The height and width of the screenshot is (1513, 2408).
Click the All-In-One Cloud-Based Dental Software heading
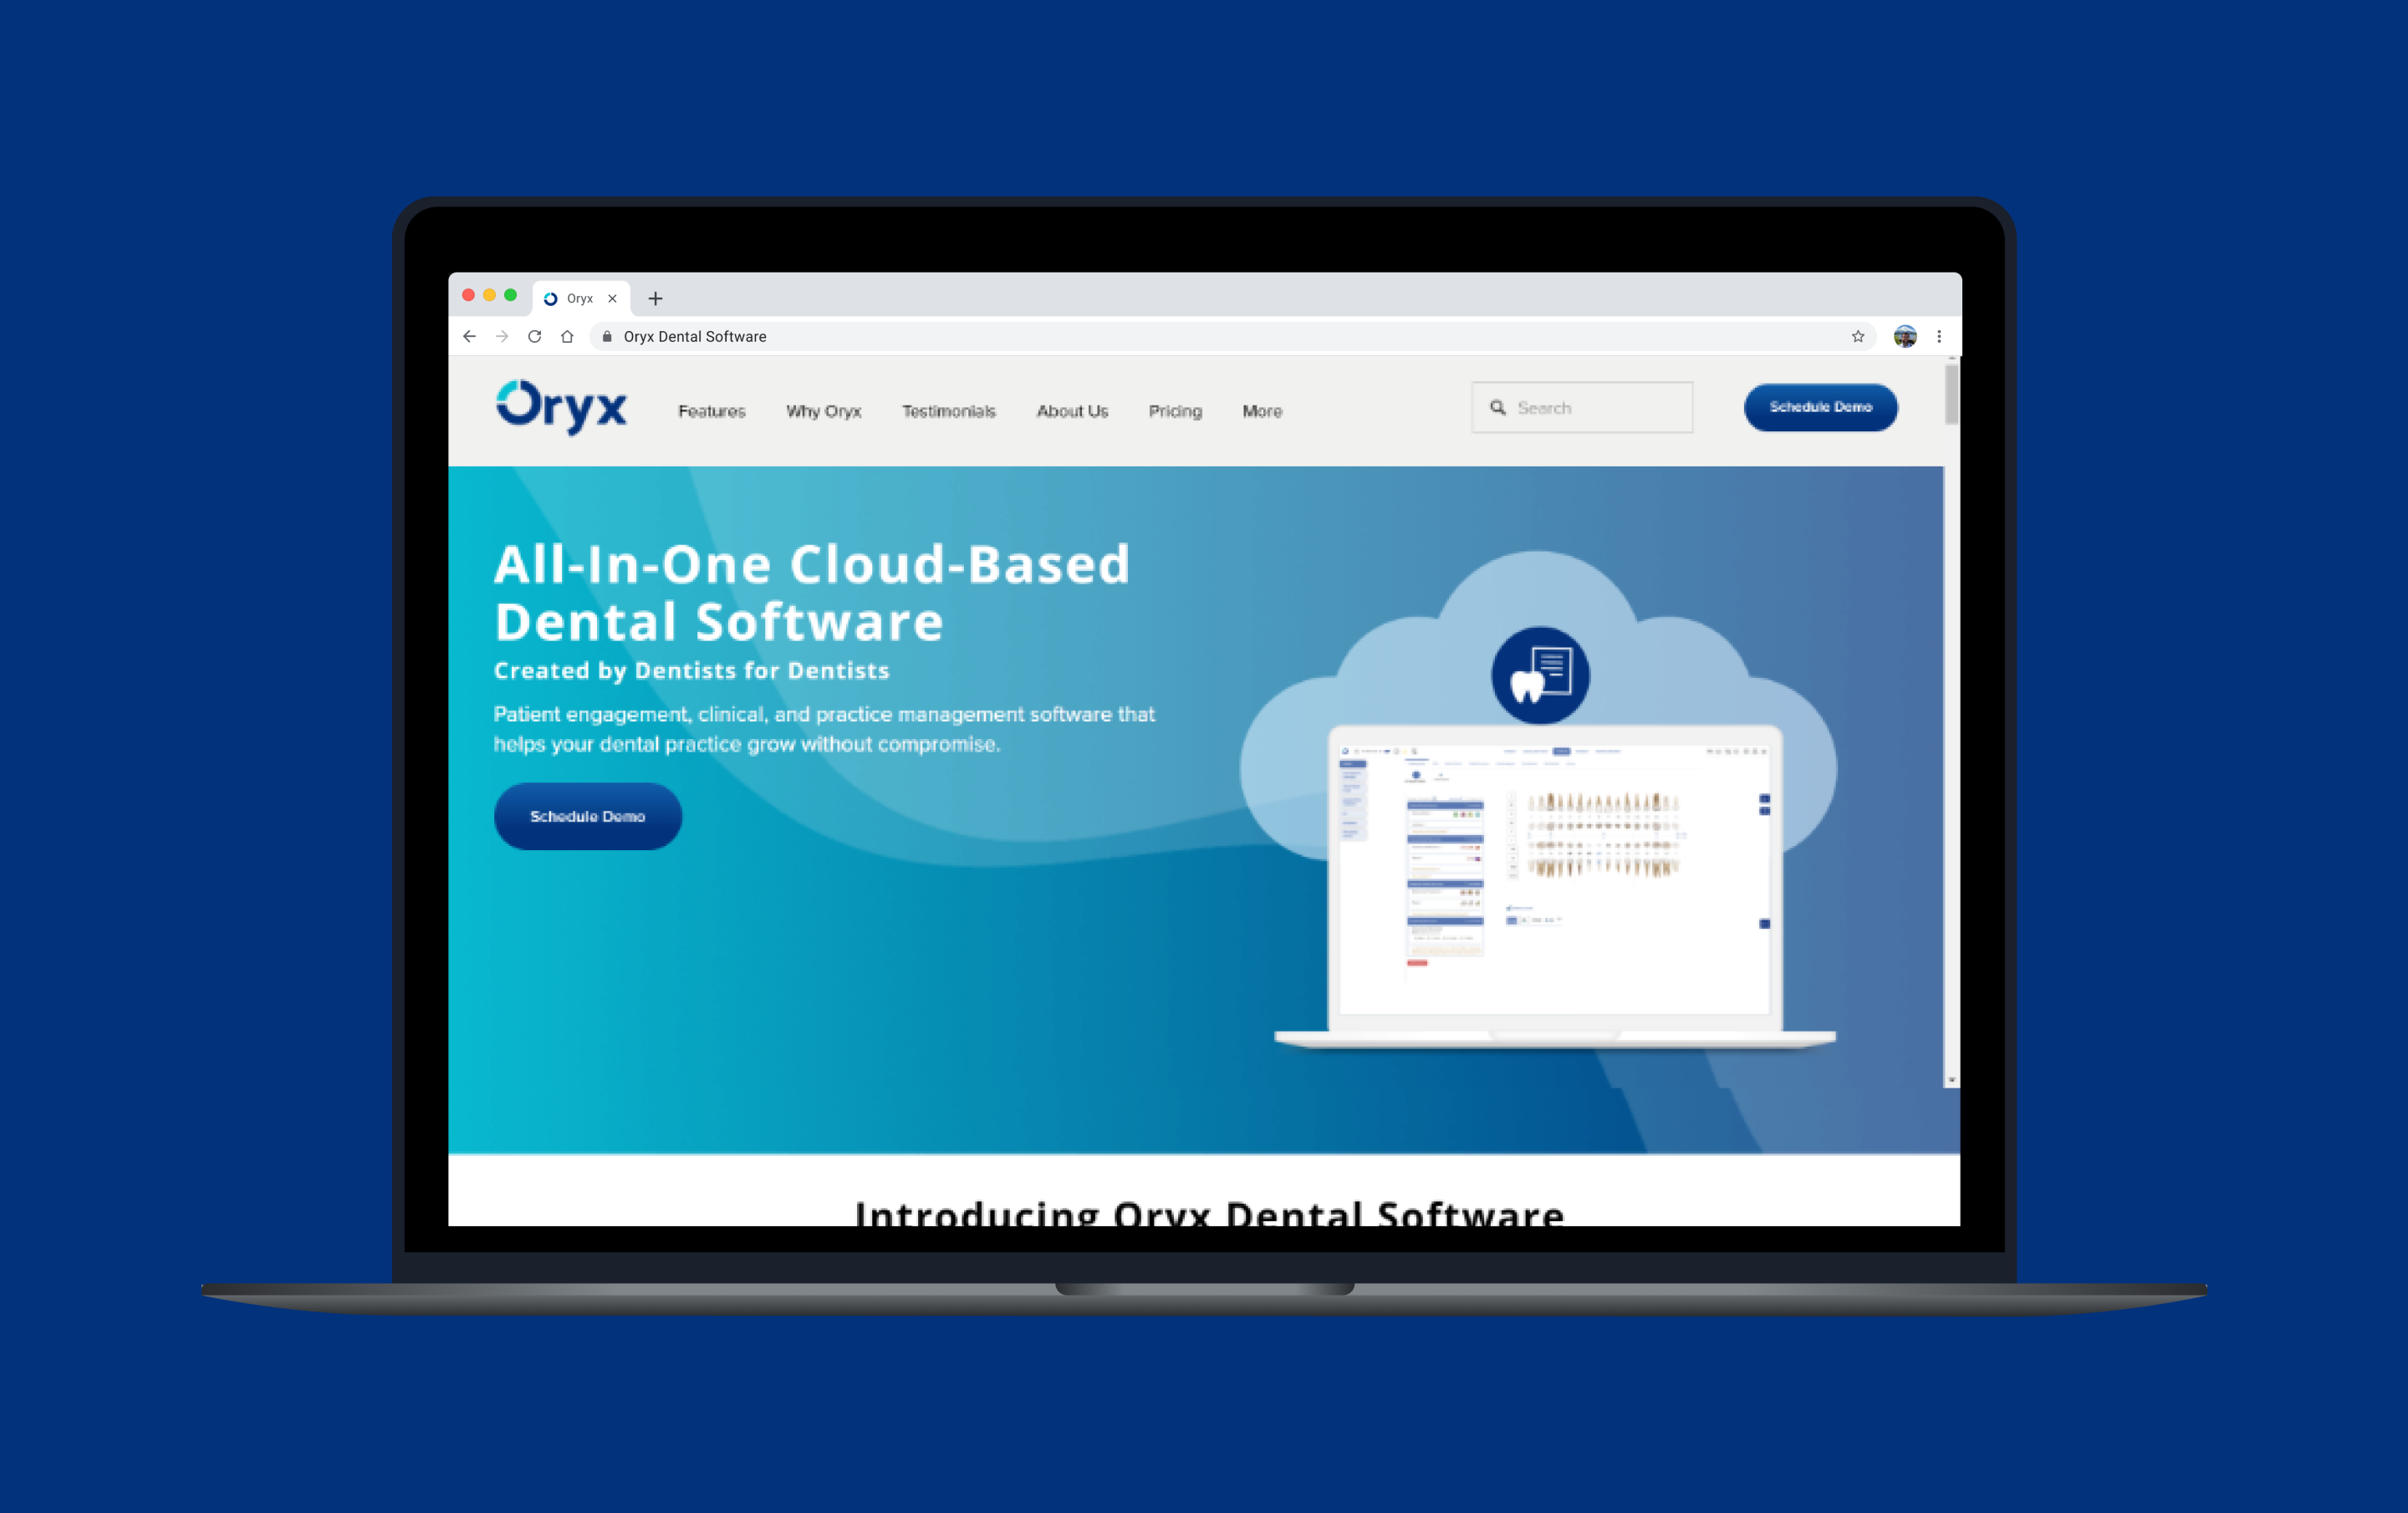click(x=812, y=592)
